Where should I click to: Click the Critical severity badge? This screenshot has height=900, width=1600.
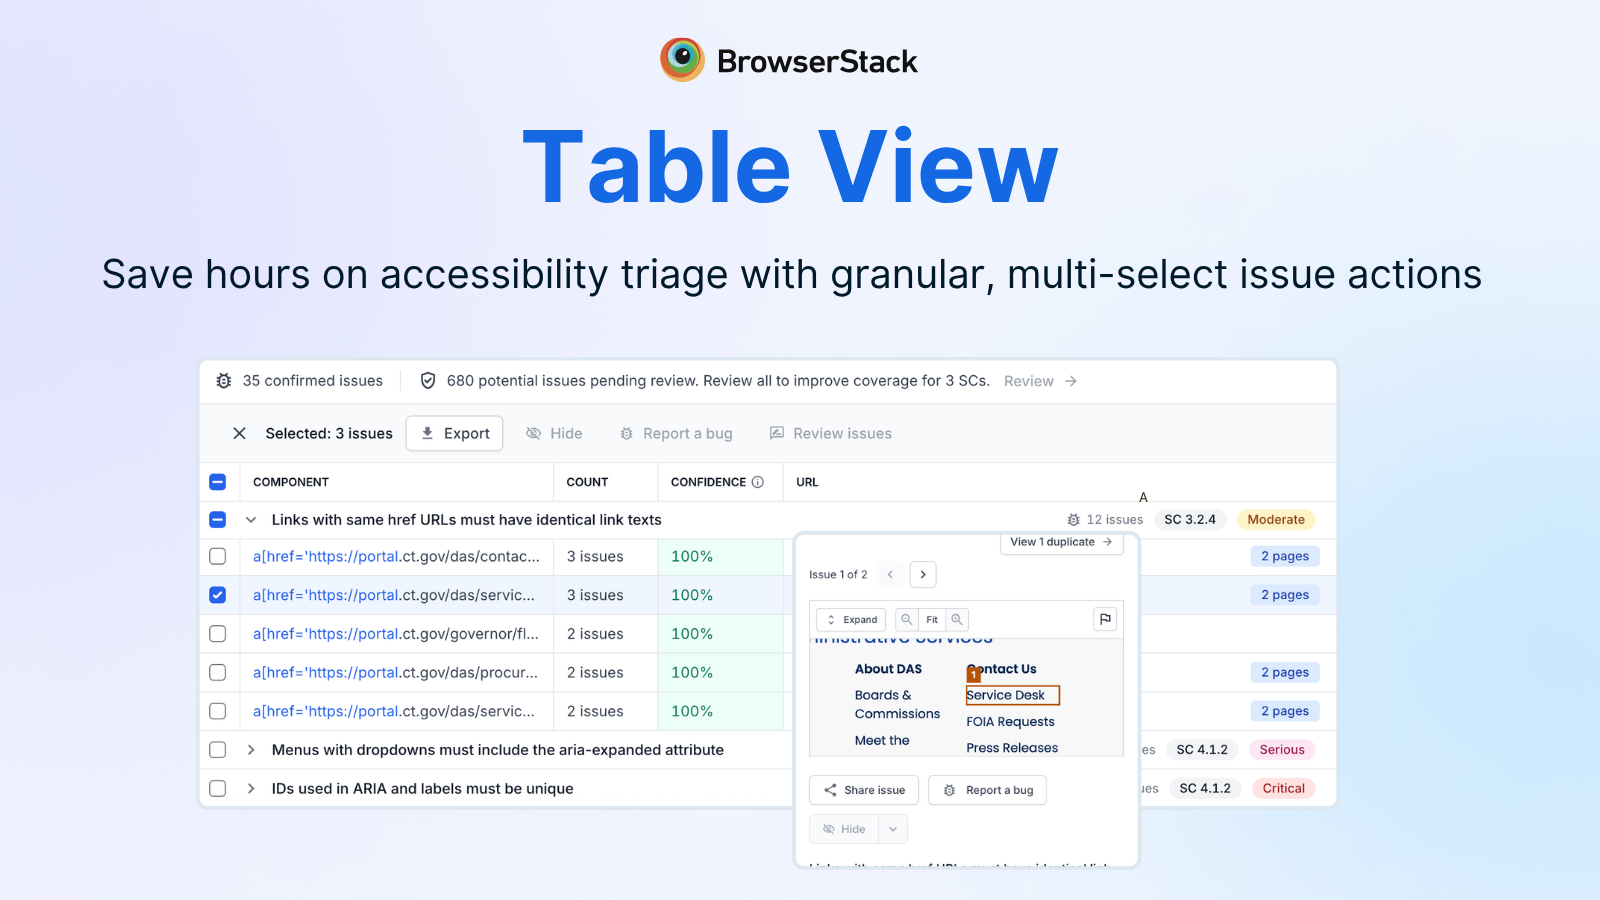click(1284, 789)
